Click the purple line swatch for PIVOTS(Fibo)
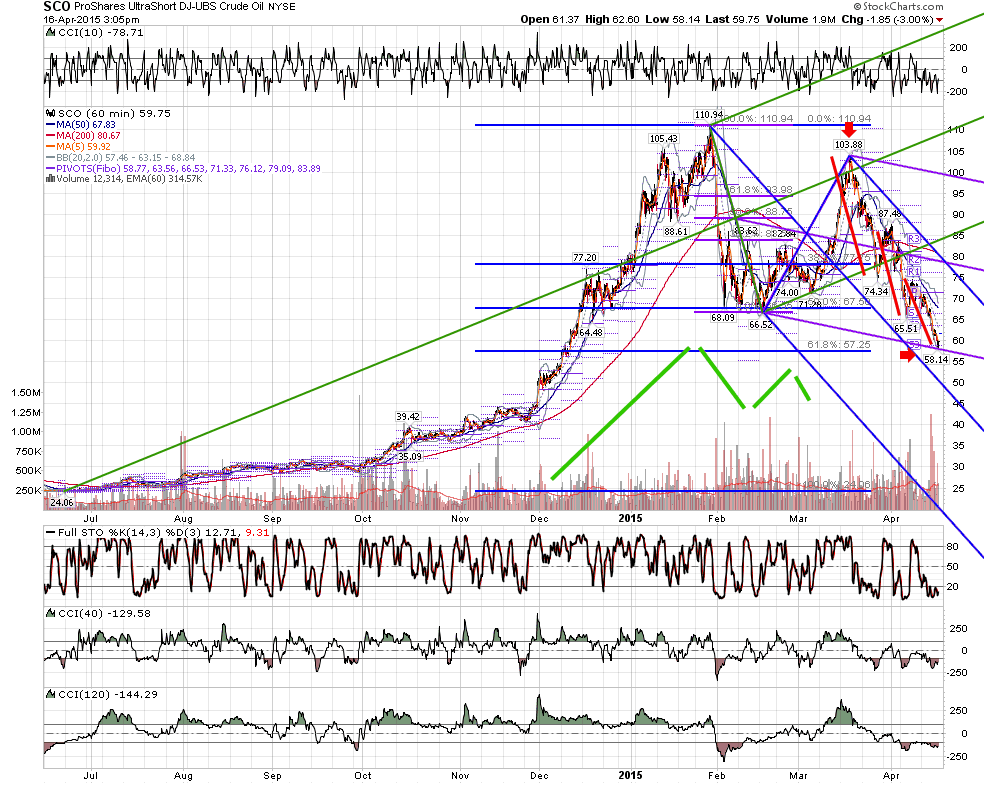This screenshot has width=987, height=788. pos(50,169)
